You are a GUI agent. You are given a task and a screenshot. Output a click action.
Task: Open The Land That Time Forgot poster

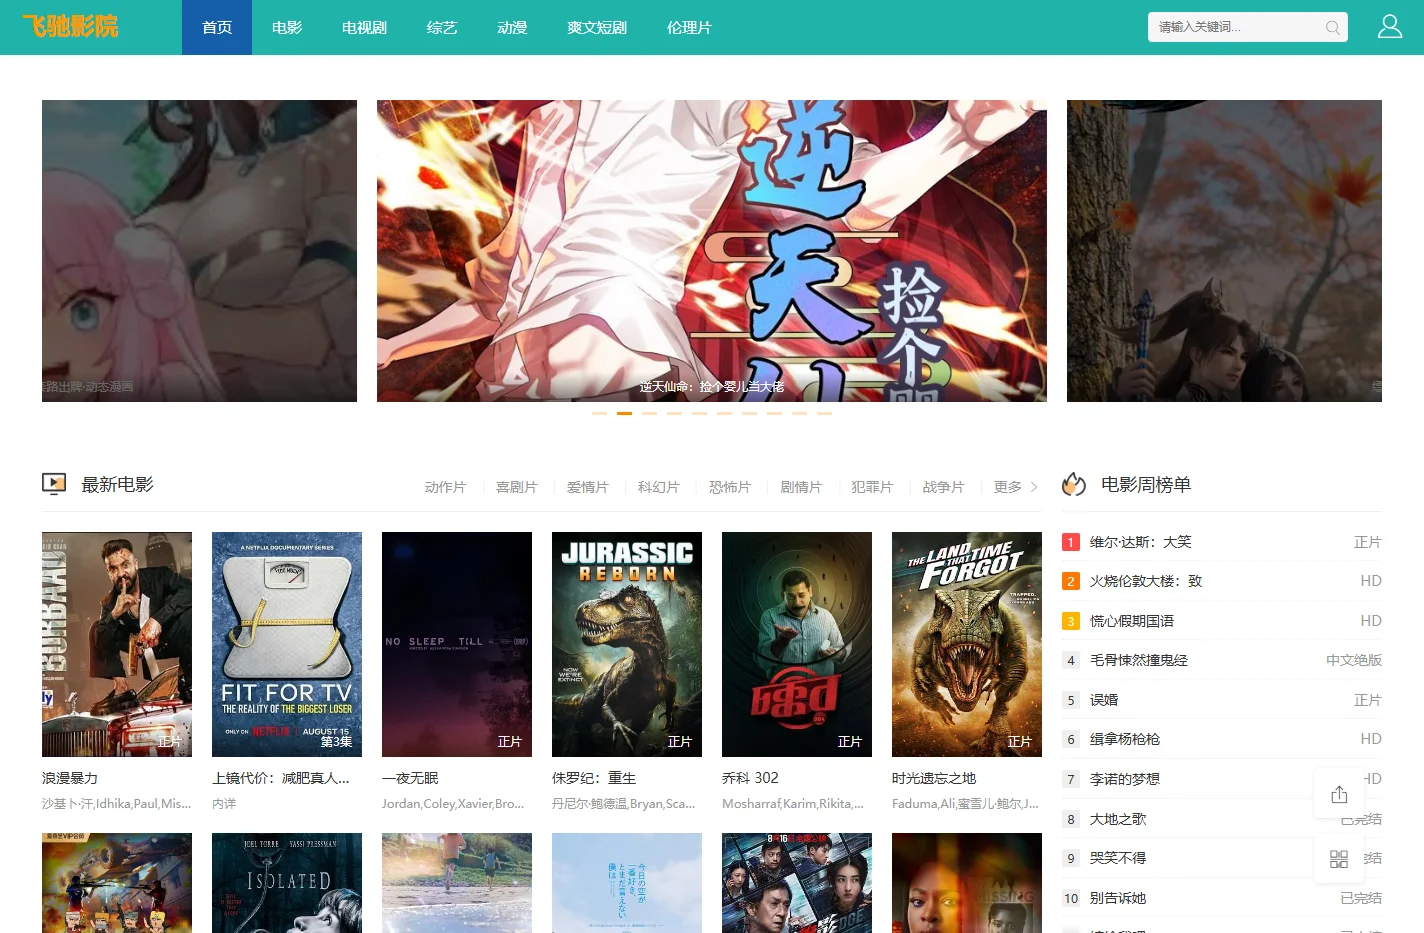(967, 644)
